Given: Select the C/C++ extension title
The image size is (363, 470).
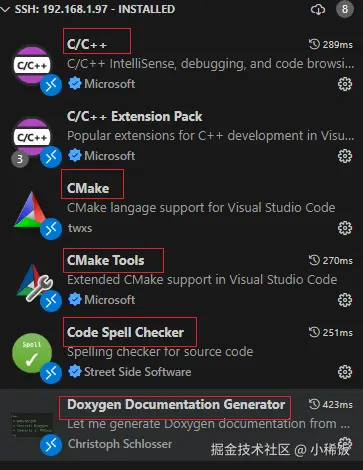Looking at the screenshot, I should point(87,44).
